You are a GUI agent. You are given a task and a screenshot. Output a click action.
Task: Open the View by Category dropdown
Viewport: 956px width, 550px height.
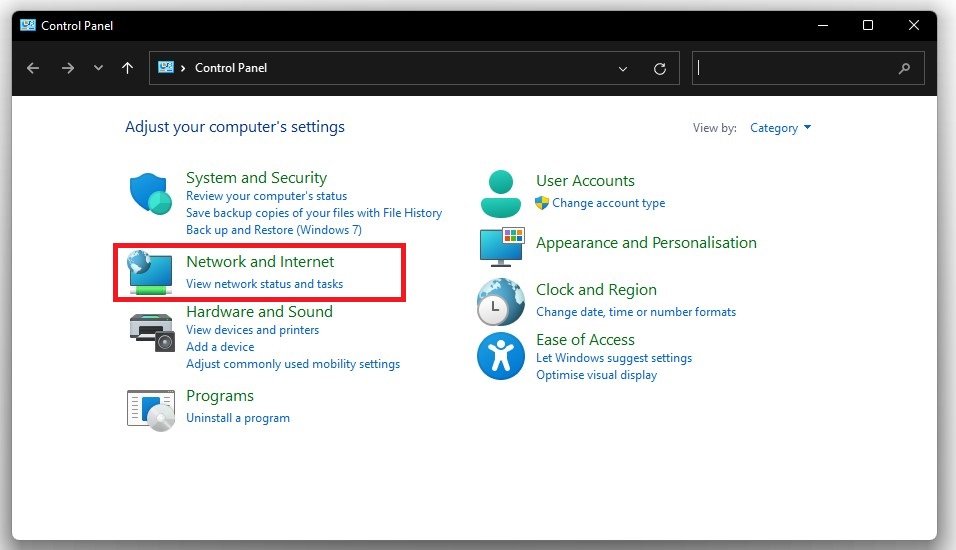[x=781, y=128]
